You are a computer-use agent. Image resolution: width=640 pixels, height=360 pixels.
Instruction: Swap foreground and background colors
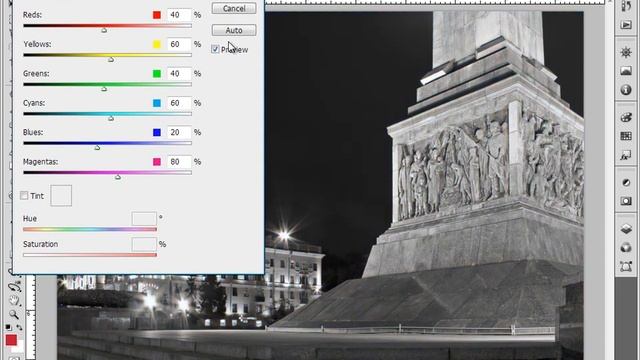[x=19, y=327]
